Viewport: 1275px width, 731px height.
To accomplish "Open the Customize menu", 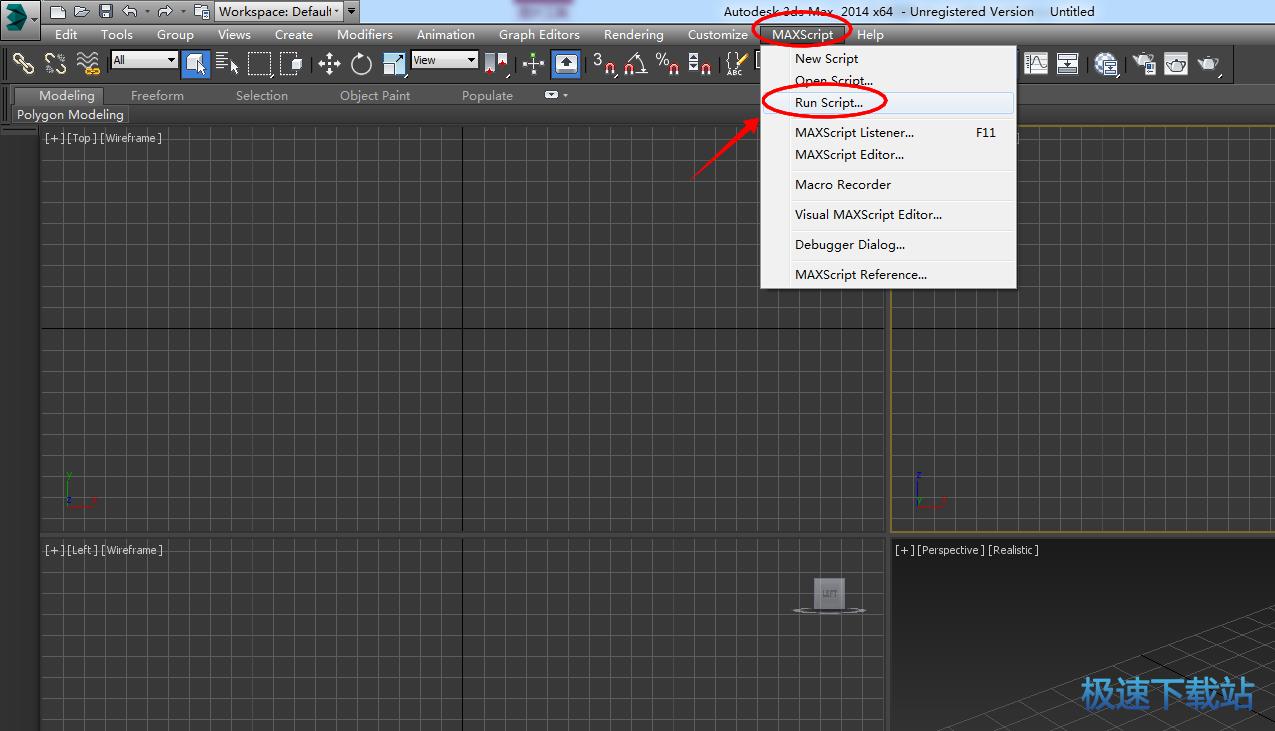I will 718,34.
